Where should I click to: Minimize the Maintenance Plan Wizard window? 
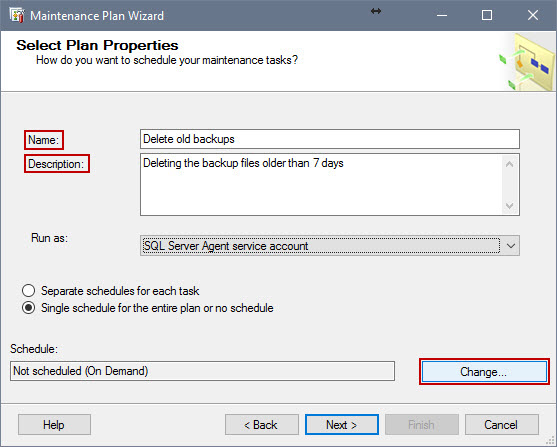coord(442,15)
